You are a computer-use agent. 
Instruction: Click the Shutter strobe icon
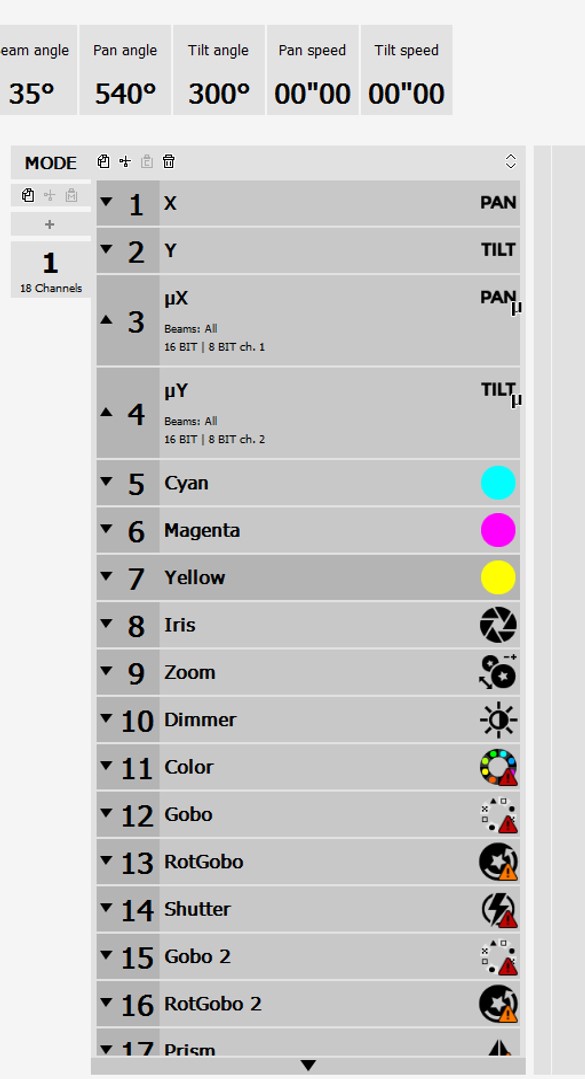pyautogui.click(x=498, y=909)
